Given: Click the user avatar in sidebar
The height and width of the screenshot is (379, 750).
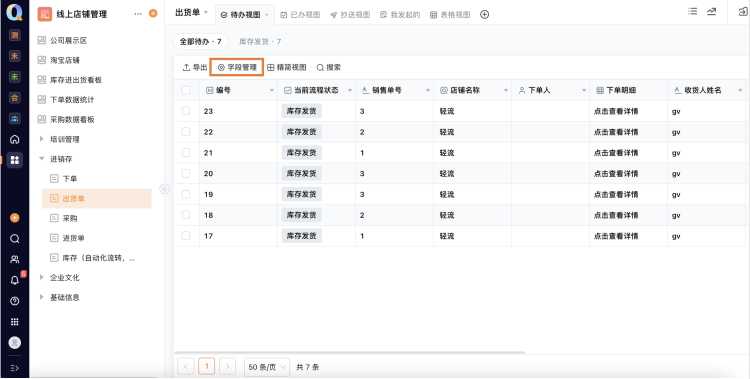Looking at the screenshot, I should point(15,343).
